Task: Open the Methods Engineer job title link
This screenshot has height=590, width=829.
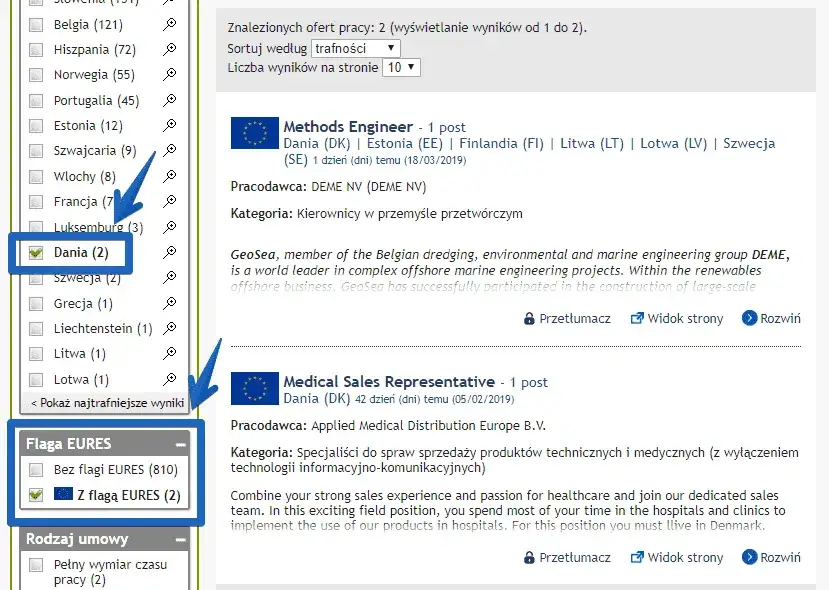Action: point(347,127)
